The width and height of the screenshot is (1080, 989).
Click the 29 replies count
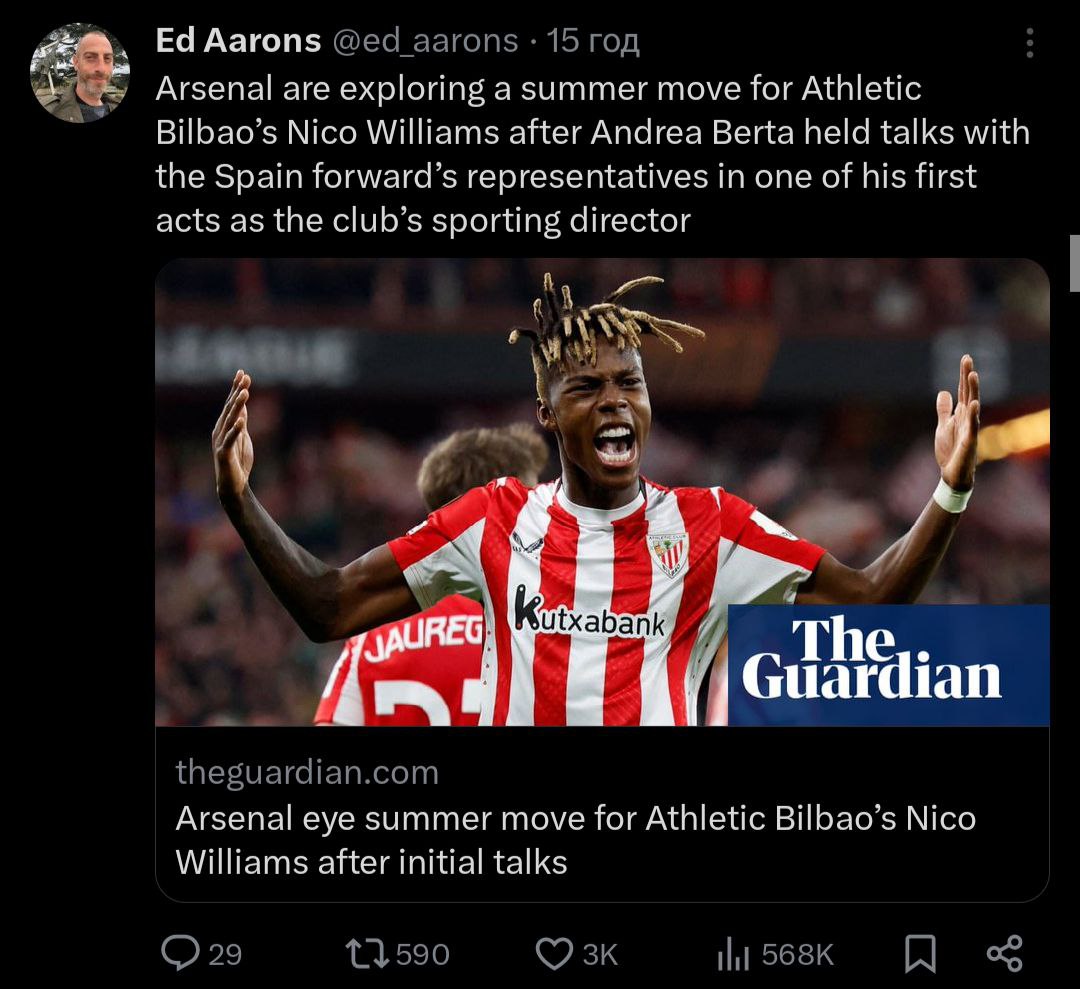pos(225,955)
